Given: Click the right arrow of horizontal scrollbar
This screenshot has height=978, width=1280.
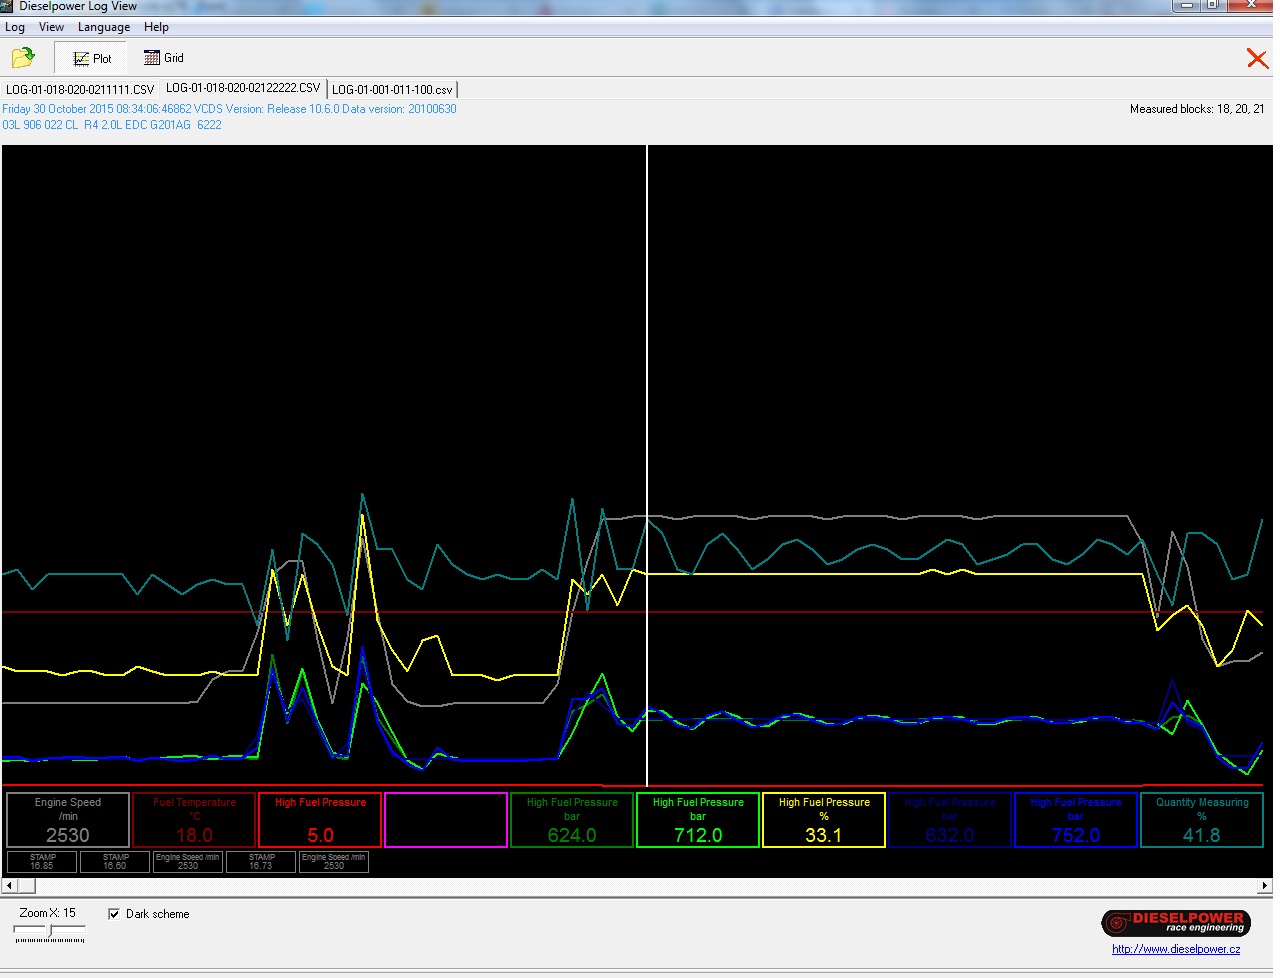Looking at the screenshot, I should point(1264,886).
